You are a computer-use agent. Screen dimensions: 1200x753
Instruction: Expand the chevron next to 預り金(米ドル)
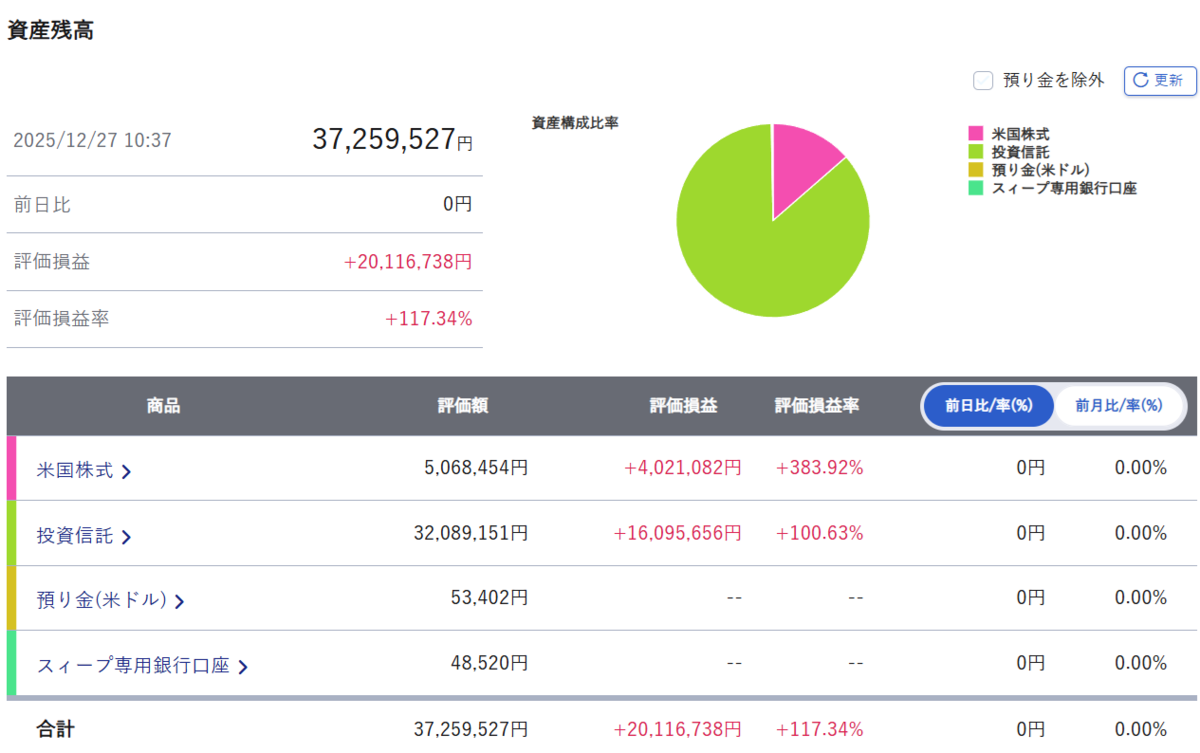pos(179,602)
